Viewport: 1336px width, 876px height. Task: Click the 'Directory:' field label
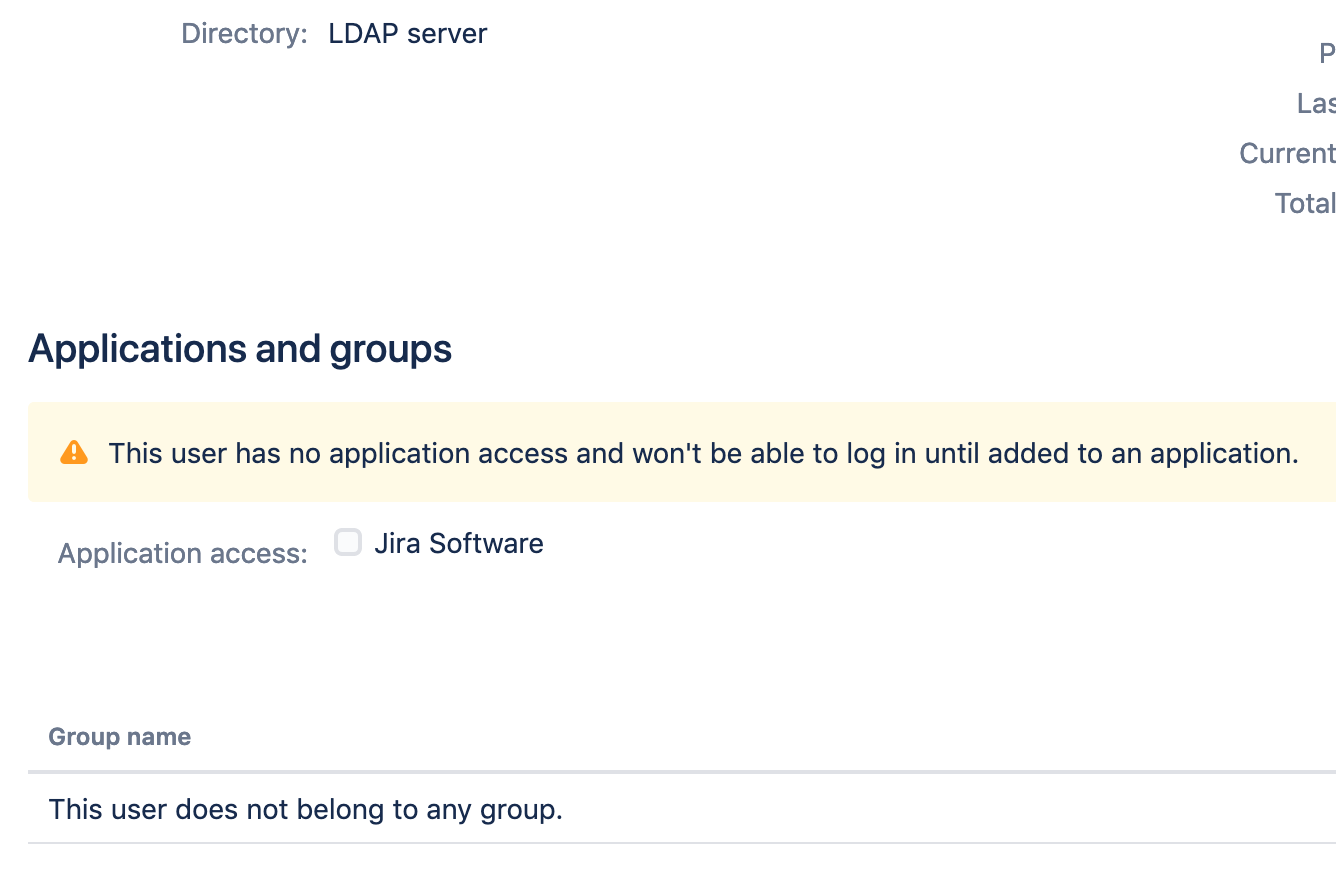(244, 34)
